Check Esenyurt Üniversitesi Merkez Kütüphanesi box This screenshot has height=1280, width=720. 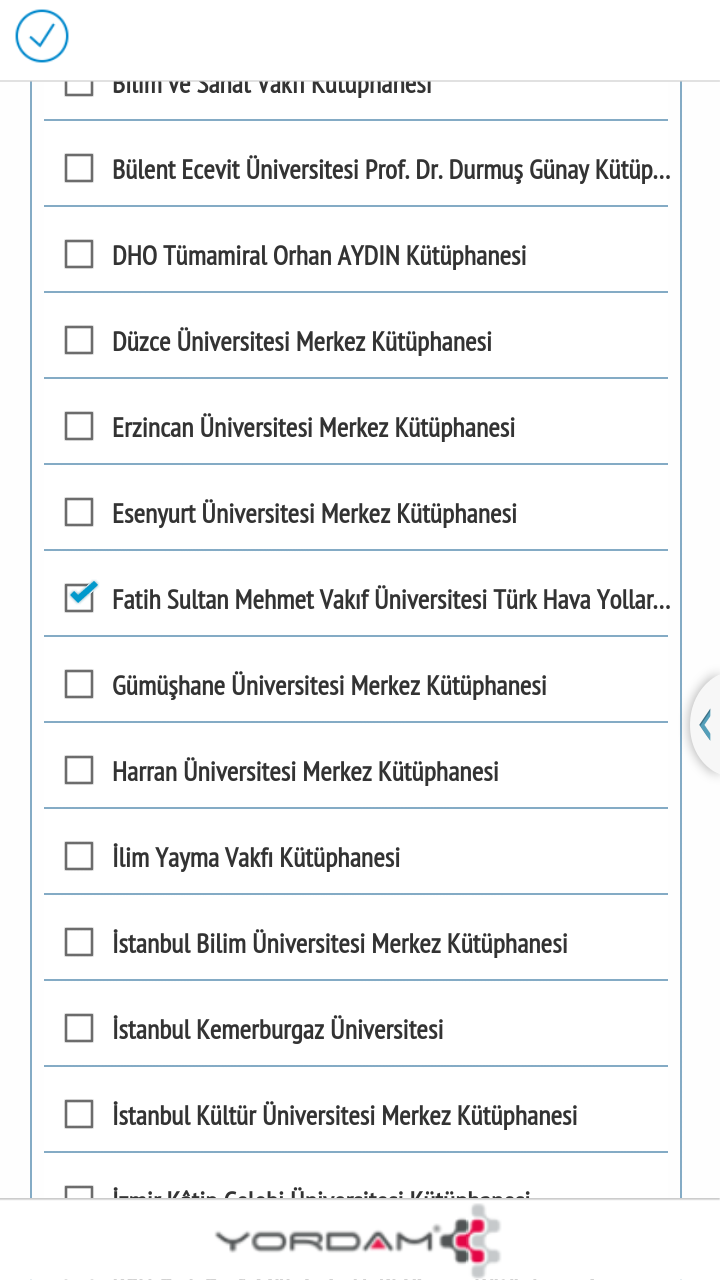(x=79, y=513)
